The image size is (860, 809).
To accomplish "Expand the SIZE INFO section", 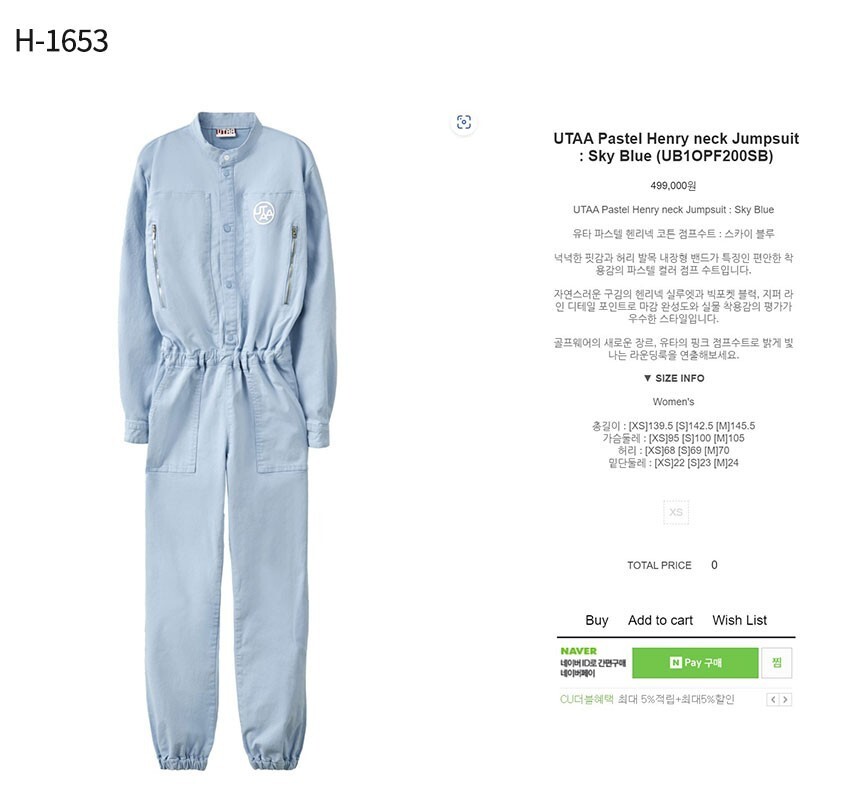I will point(674,378).
